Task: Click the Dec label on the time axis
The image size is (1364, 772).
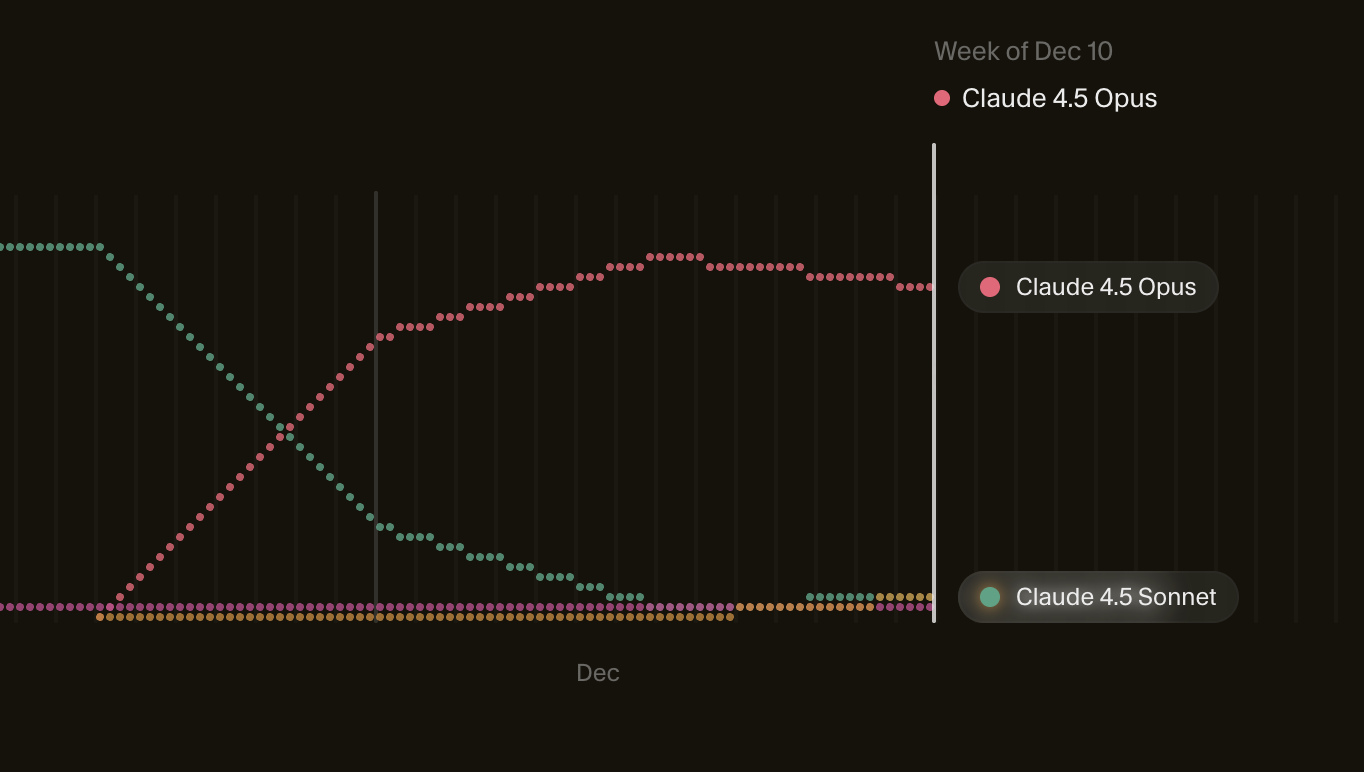Action: (x=598, y=673)
